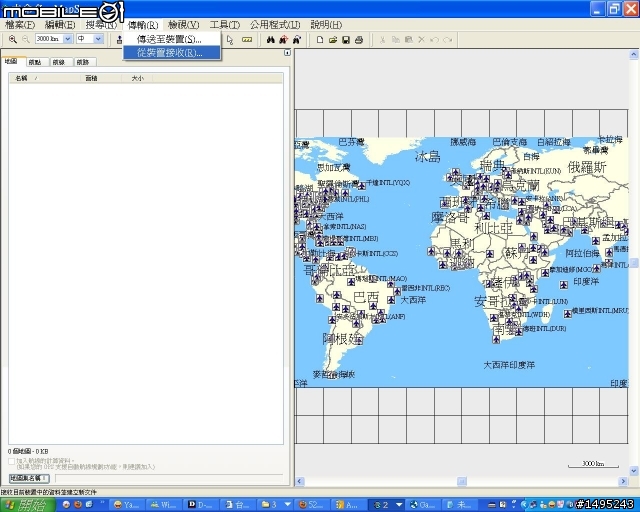640x512 pixels.
Task: Click the folder group taskbar button
Action: (277, 505)
